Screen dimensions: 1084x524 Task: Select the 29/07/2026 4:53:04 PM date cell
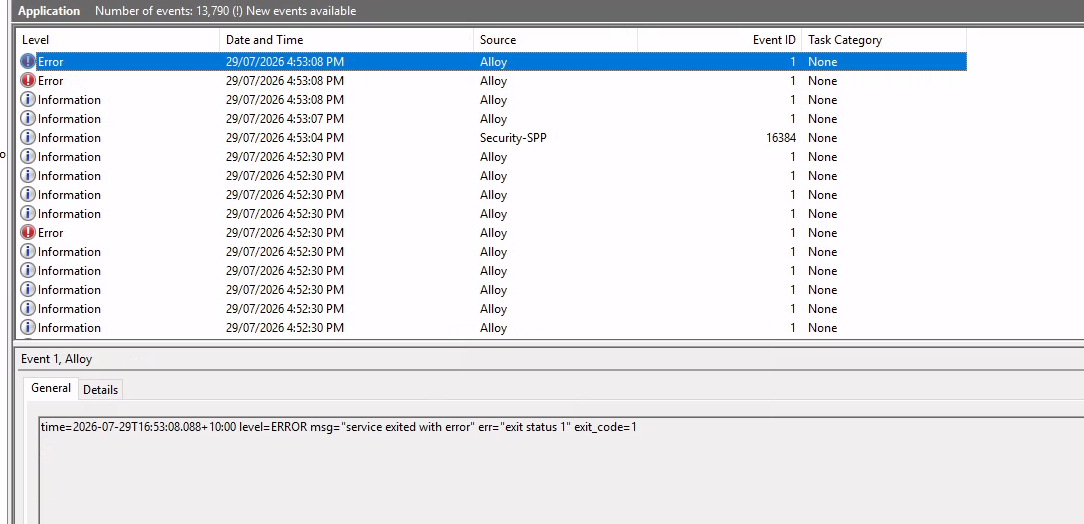(x=284, y=138)
